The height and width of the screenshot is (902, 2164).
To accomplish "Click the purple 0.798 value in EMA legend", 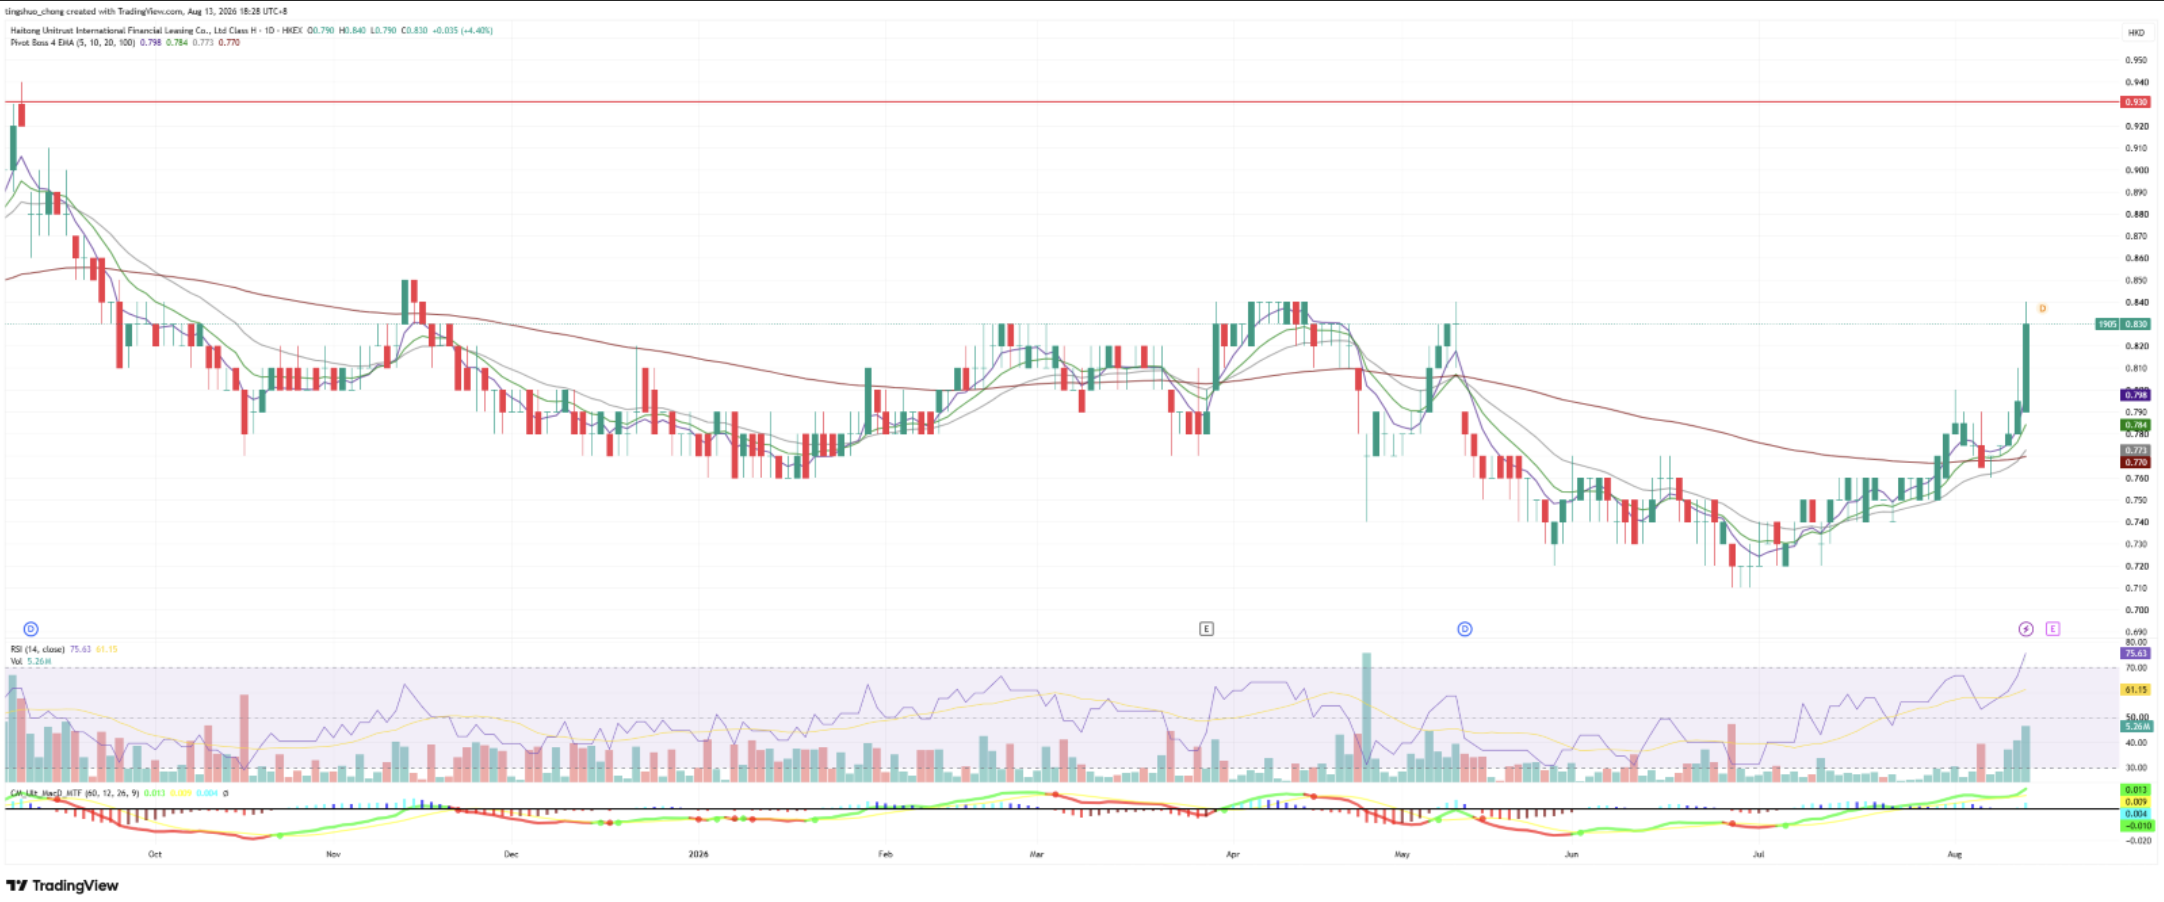I will pos(150,43).
